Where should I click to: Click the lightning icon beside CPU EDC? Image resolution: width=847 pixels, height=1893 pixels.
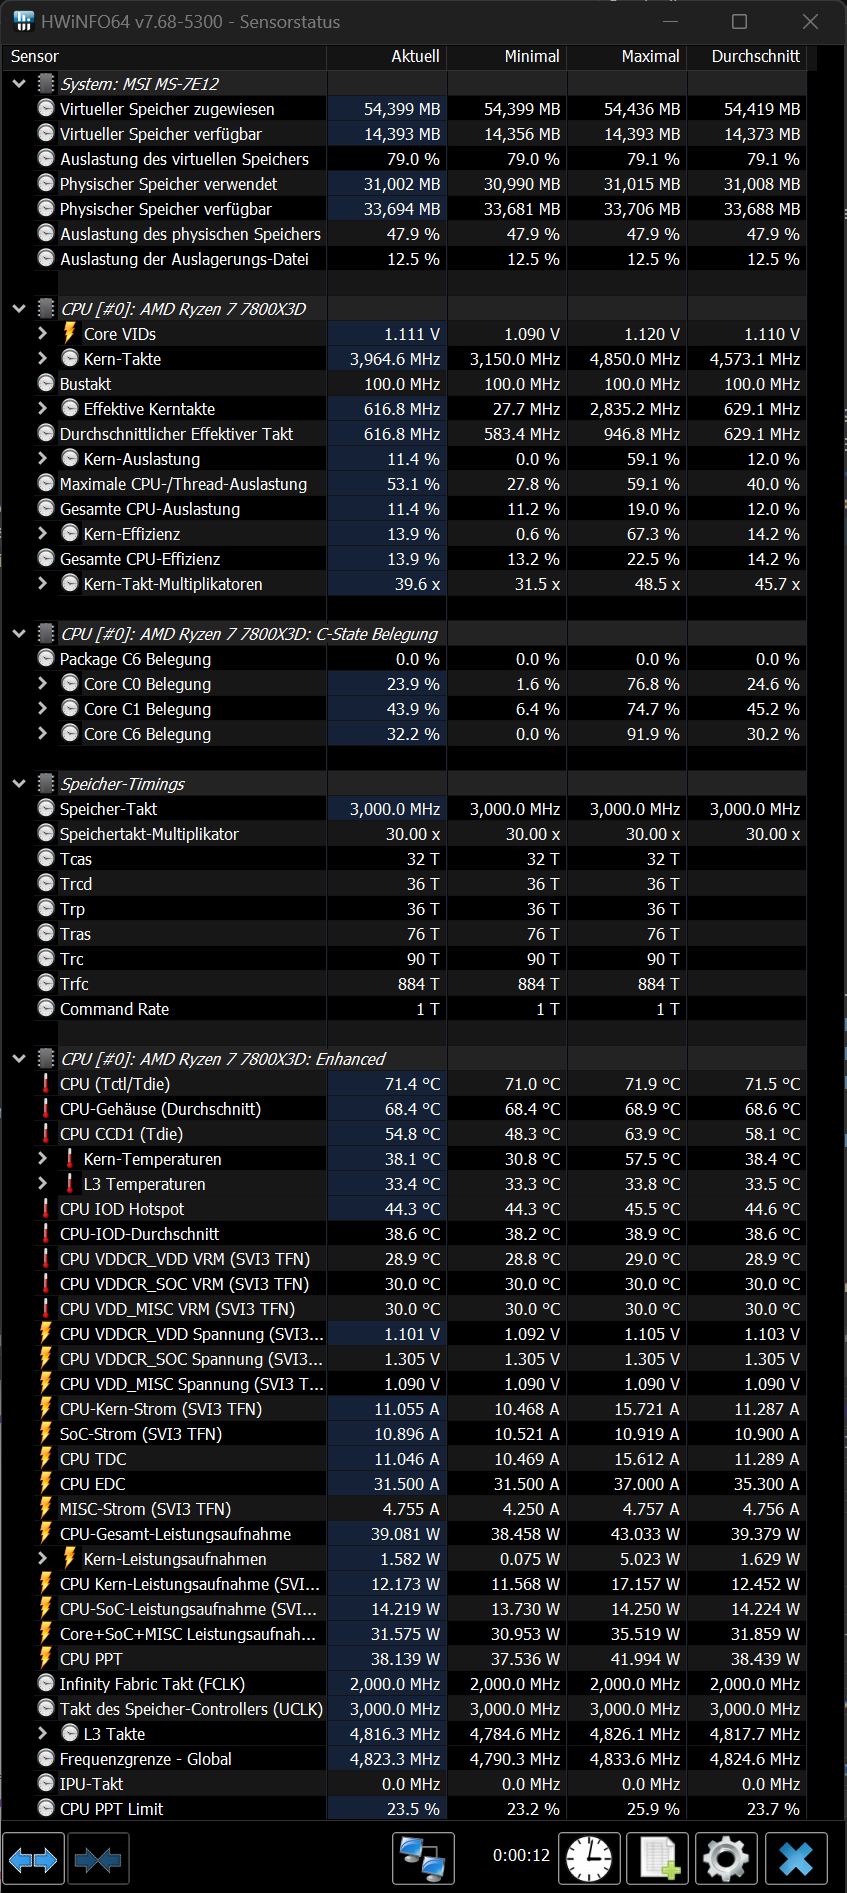[x=45, y=1483]
